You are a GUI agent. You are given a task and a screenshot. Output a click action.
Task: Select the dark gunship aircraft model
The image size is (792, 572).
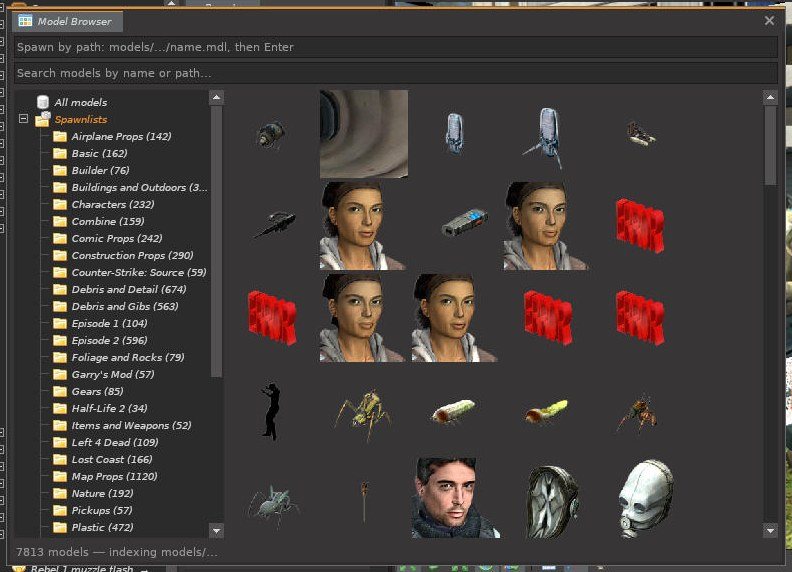coord(275,225)
